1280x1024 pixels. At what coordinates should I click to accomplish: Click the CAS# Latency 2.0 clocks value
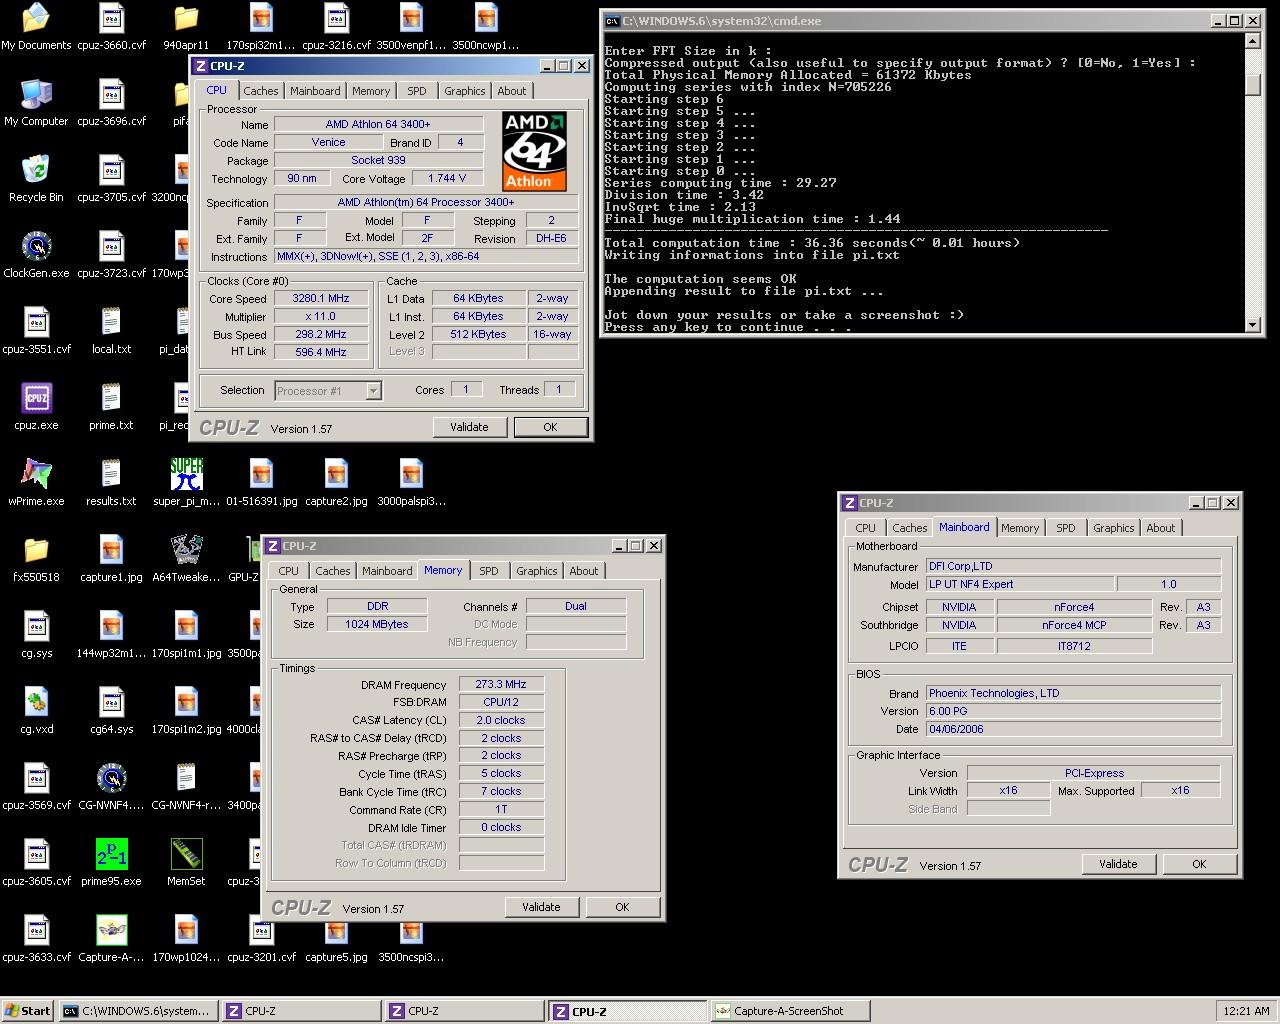(501, 720)
